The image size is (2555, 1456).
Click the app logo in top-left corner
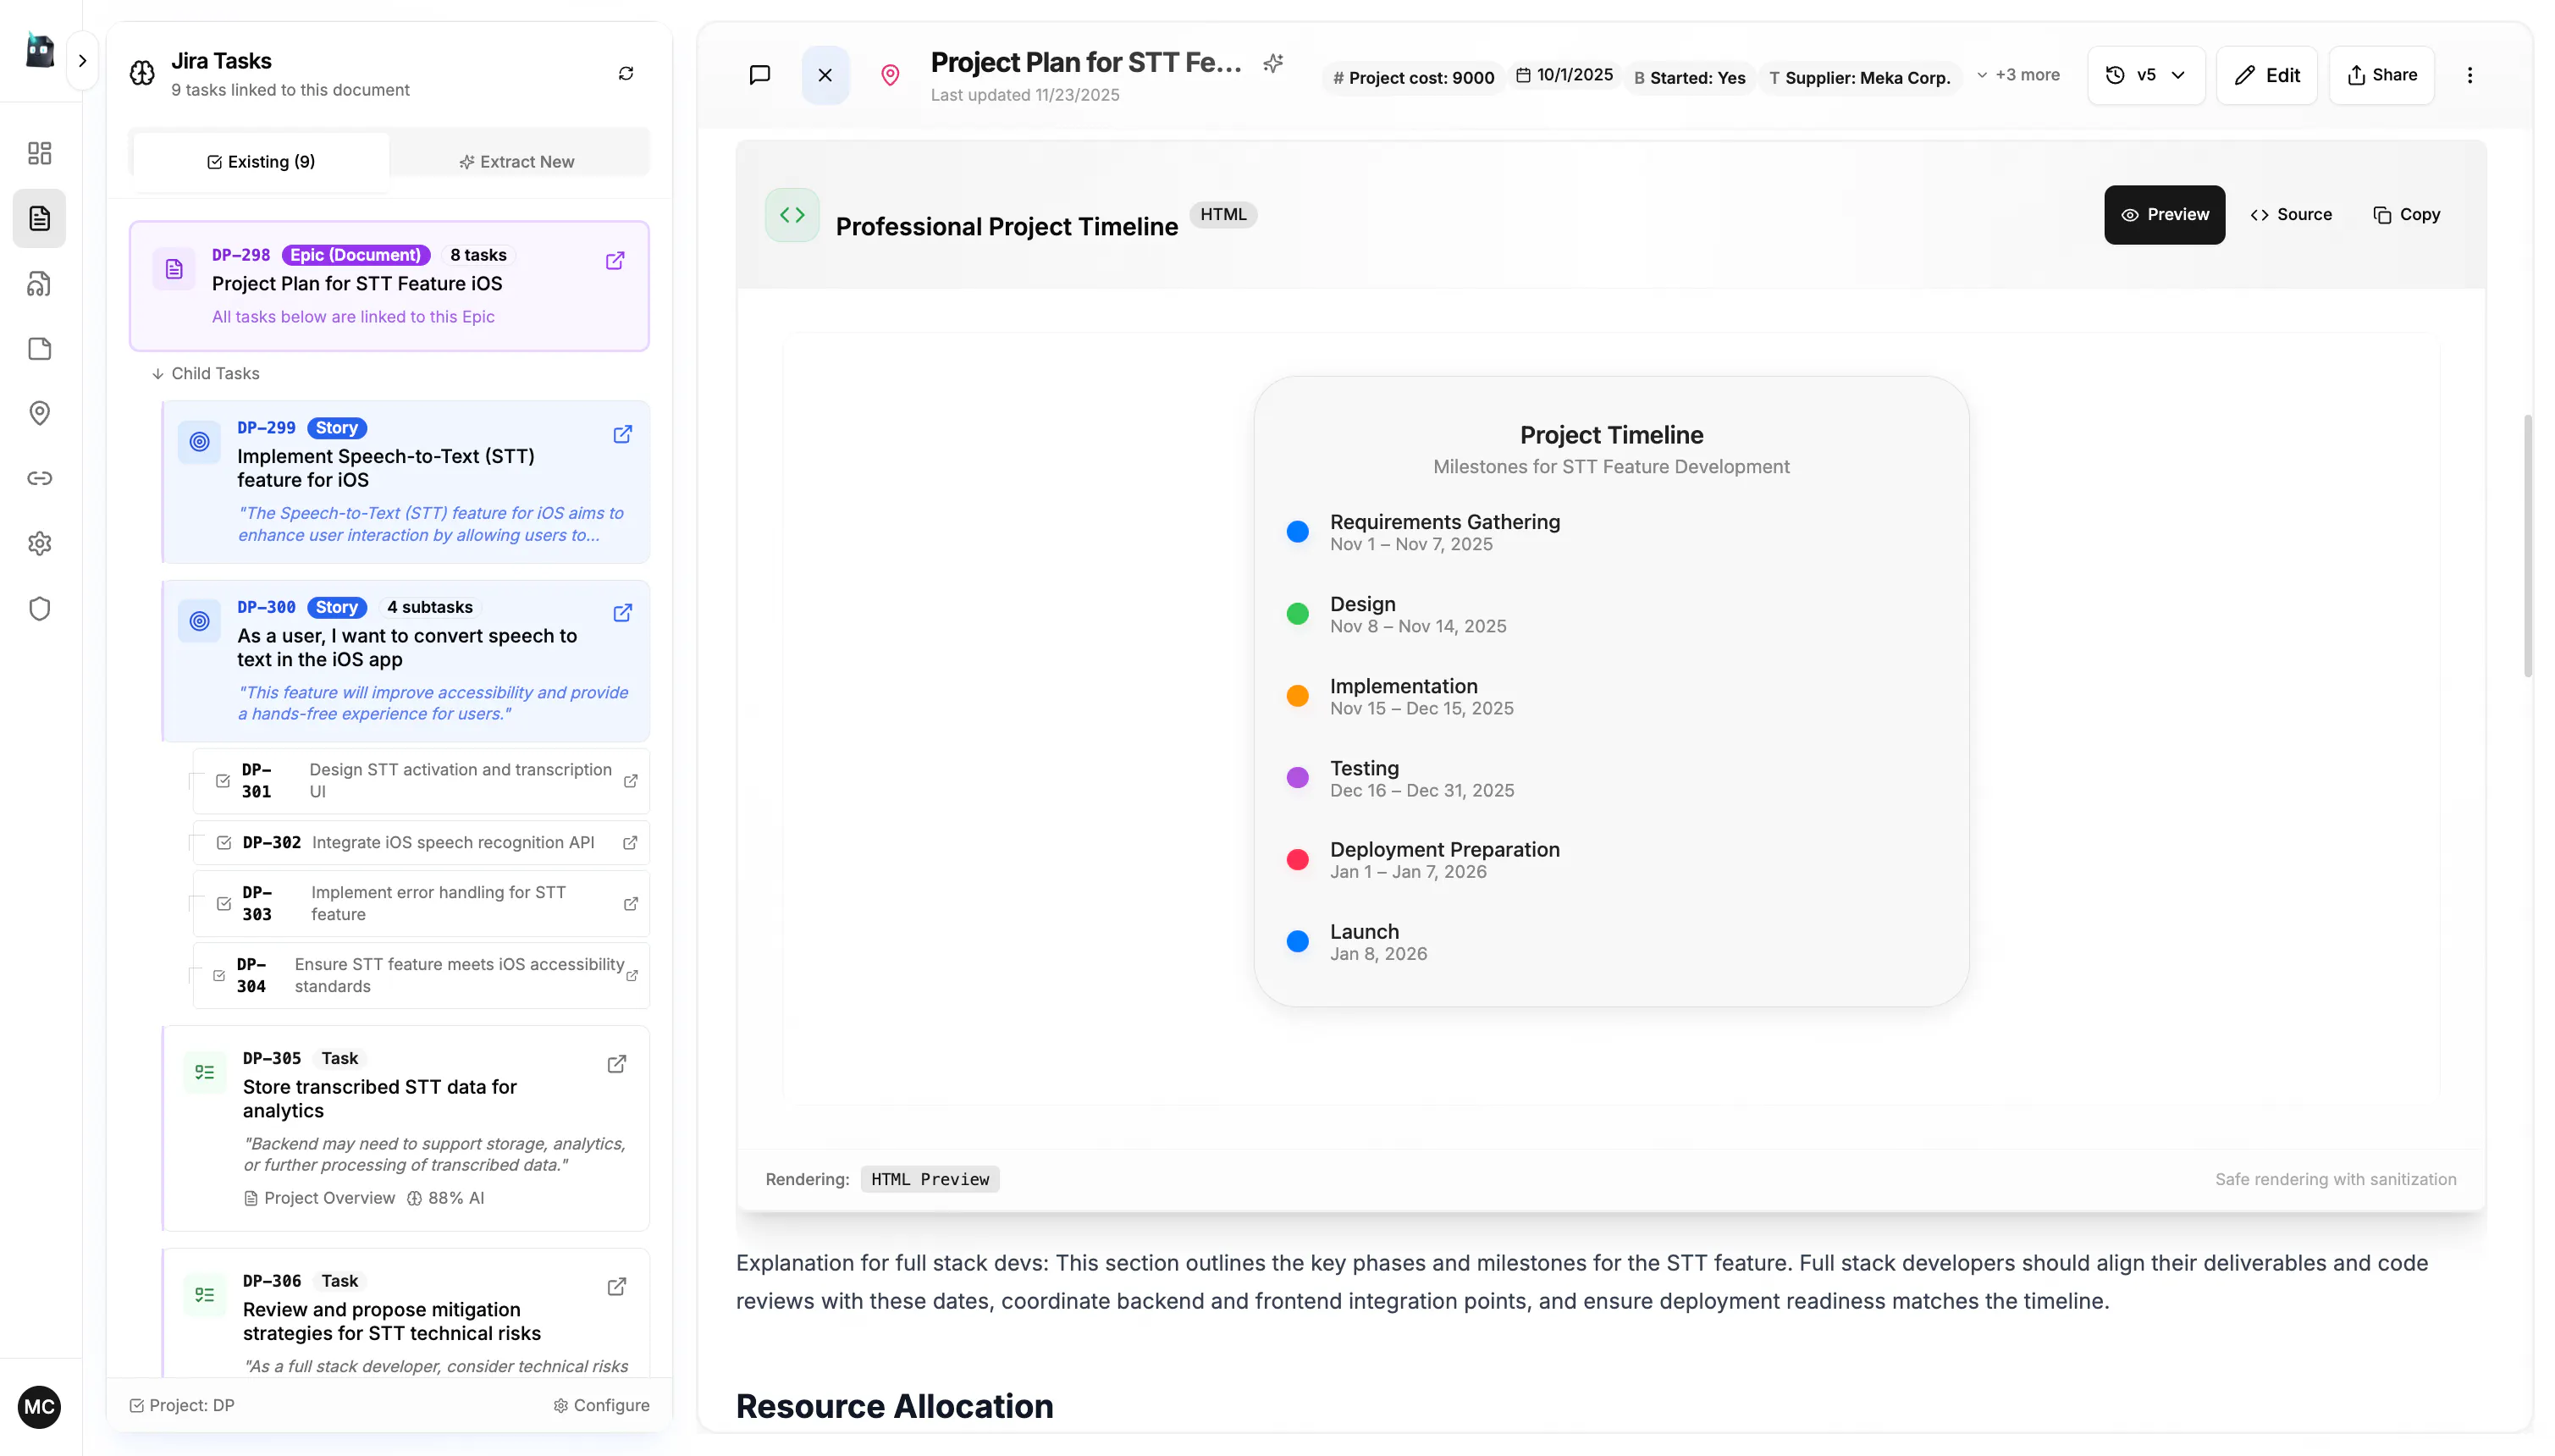tap(39, 50)
